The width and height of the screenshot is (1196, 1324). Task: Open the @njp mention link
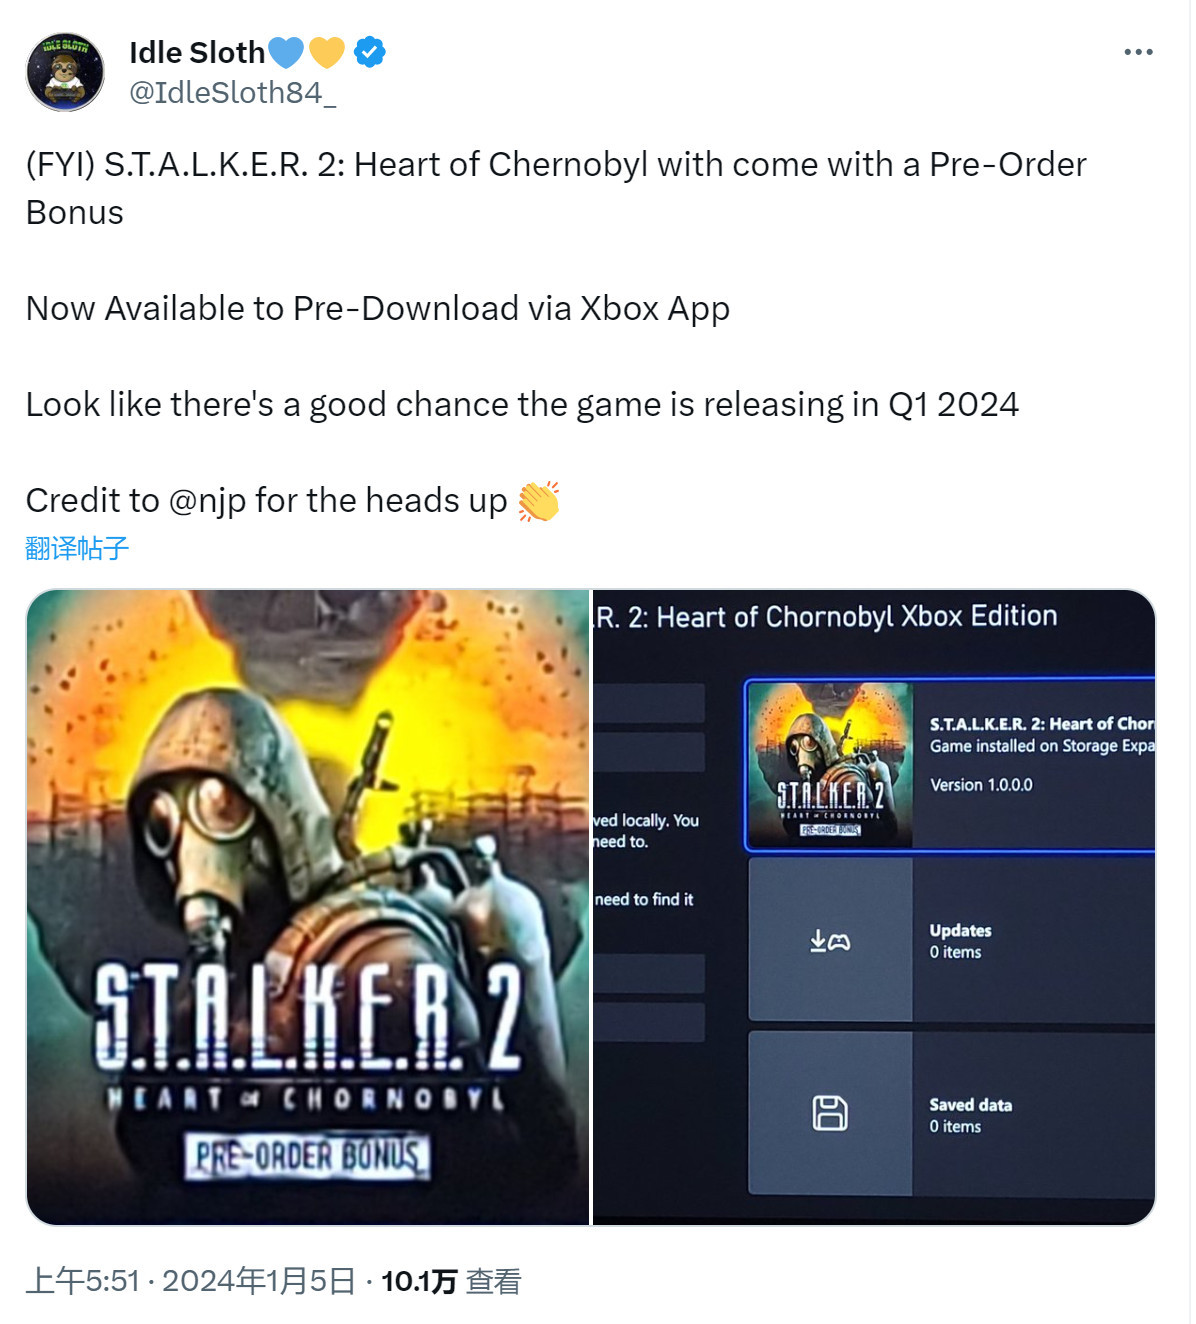(x=207, y=500)
